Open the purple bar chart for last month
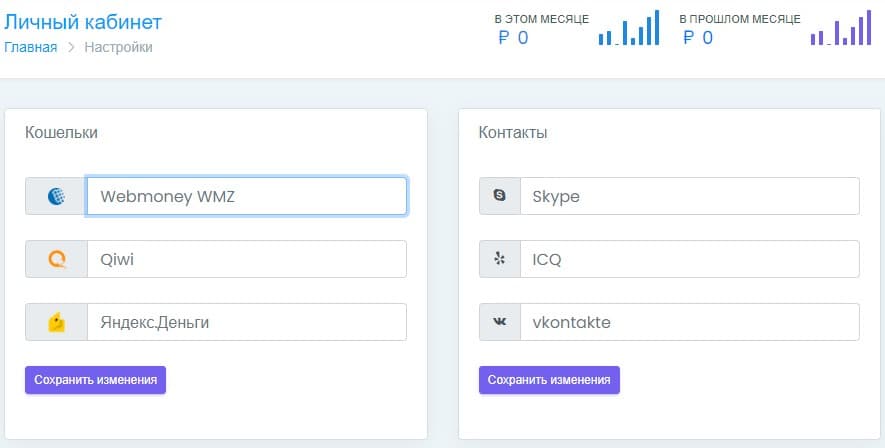885x448 pixels. pos(841,28)
